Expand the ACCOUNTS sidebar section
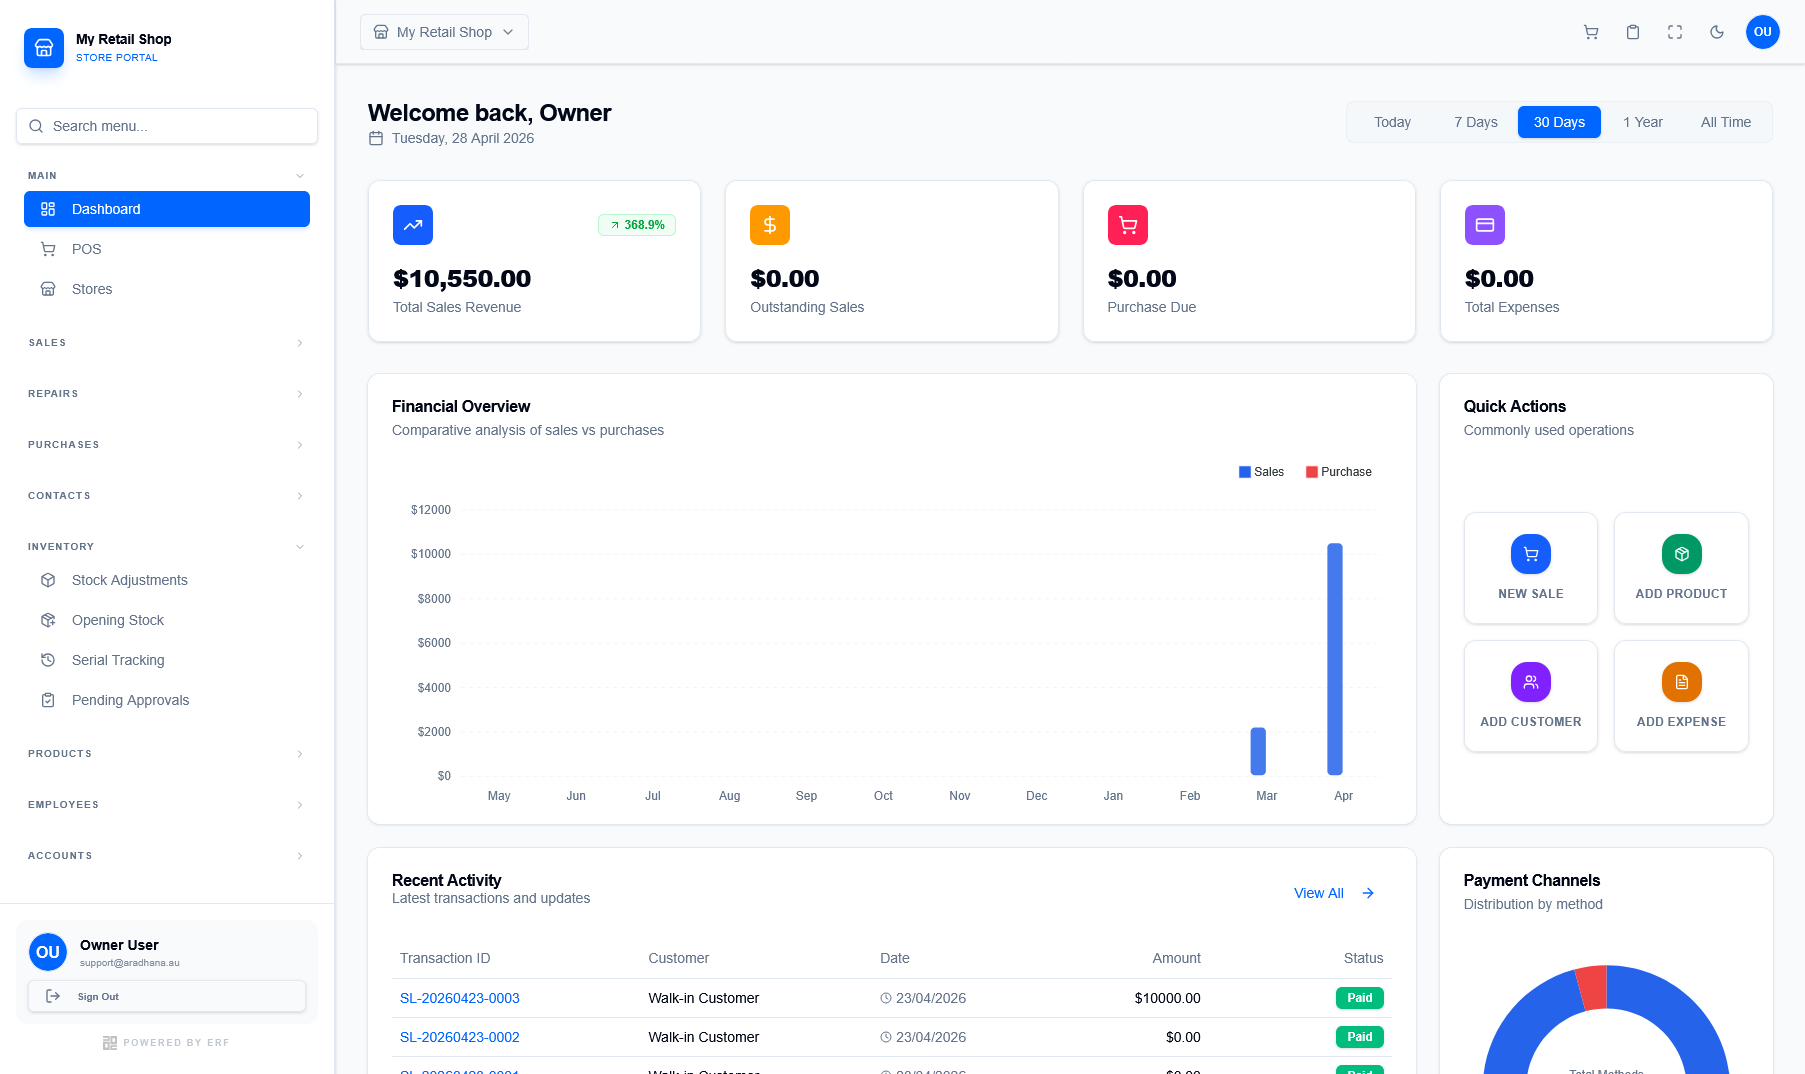 tap(167, 856)
